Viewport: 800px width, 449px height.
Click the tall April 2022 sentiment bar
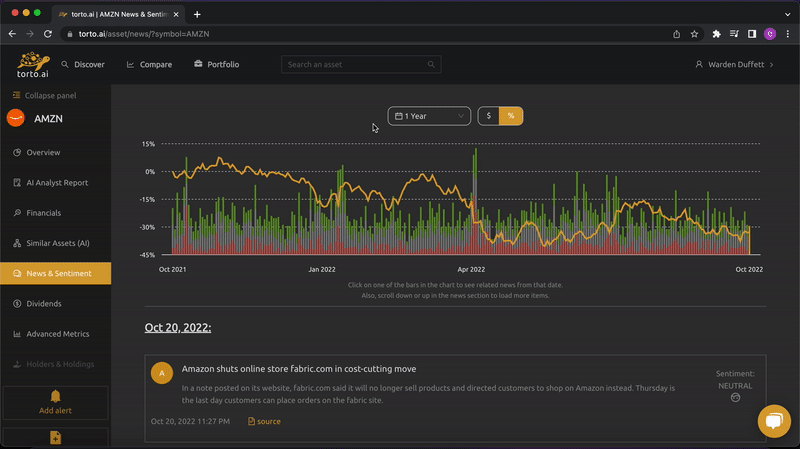(476, 202)
